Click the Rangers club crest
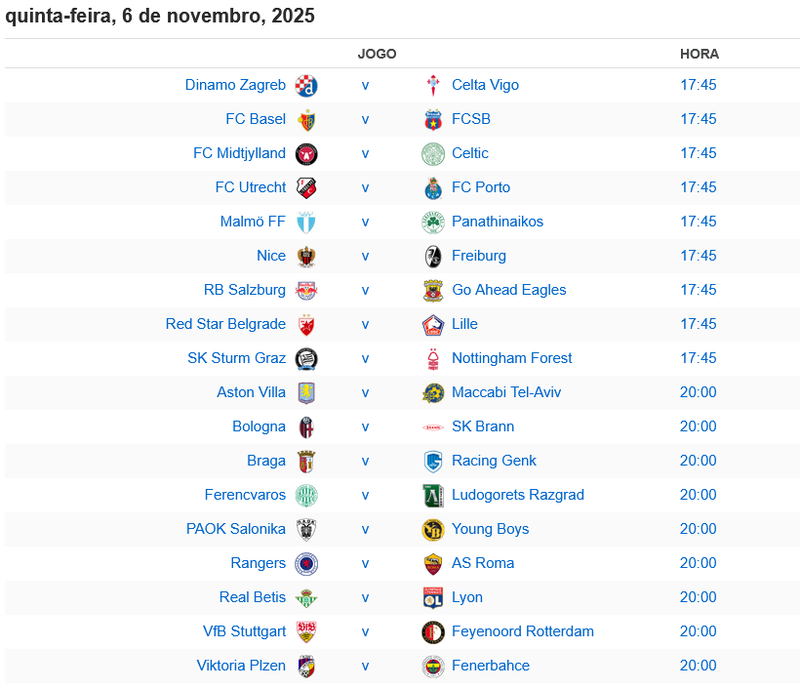This screenshot has width=800, height=689. coord(306,563)
